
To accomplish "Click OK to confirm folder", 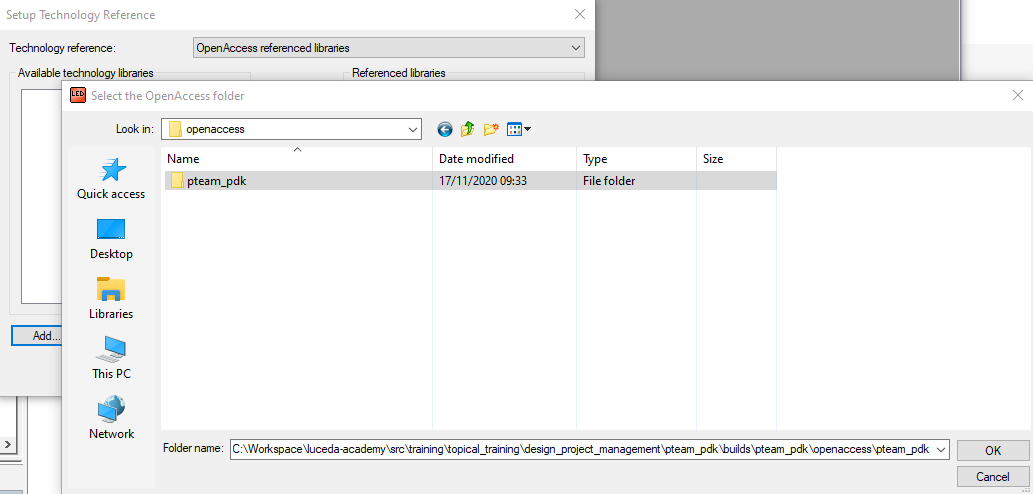I will click(992, 450).
